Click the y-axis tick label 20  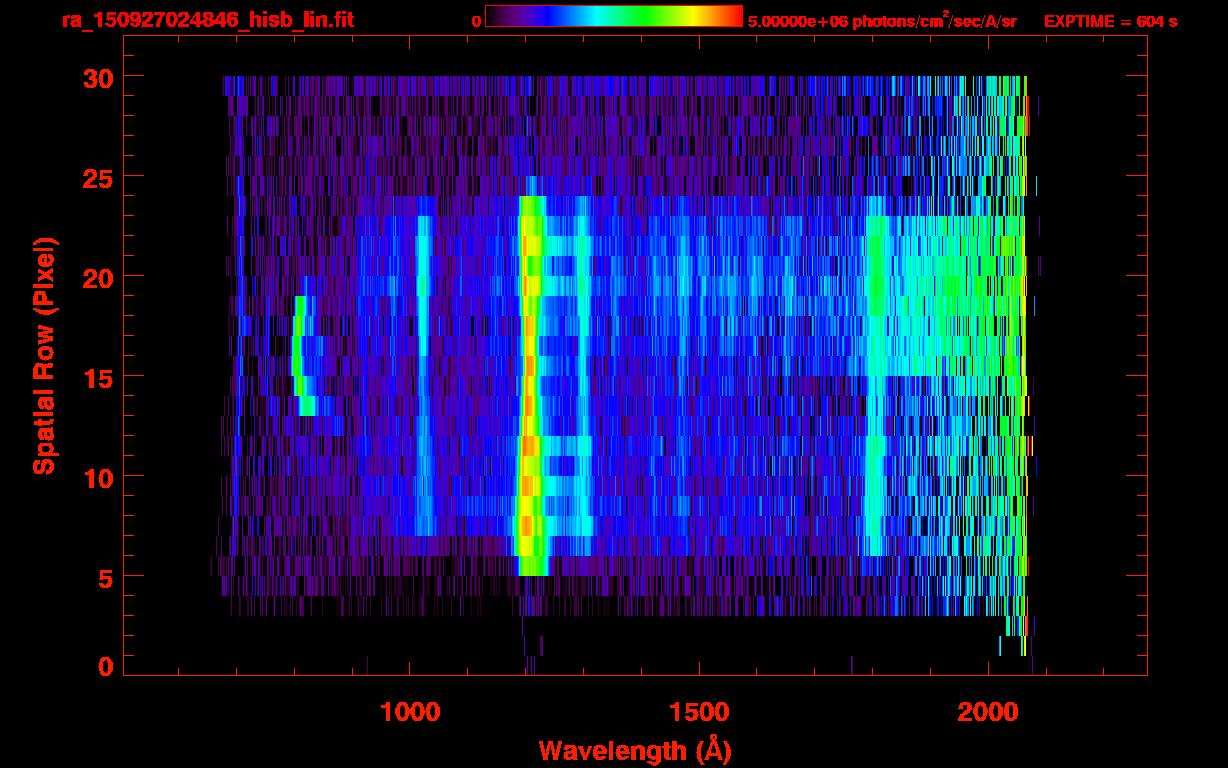97,277
